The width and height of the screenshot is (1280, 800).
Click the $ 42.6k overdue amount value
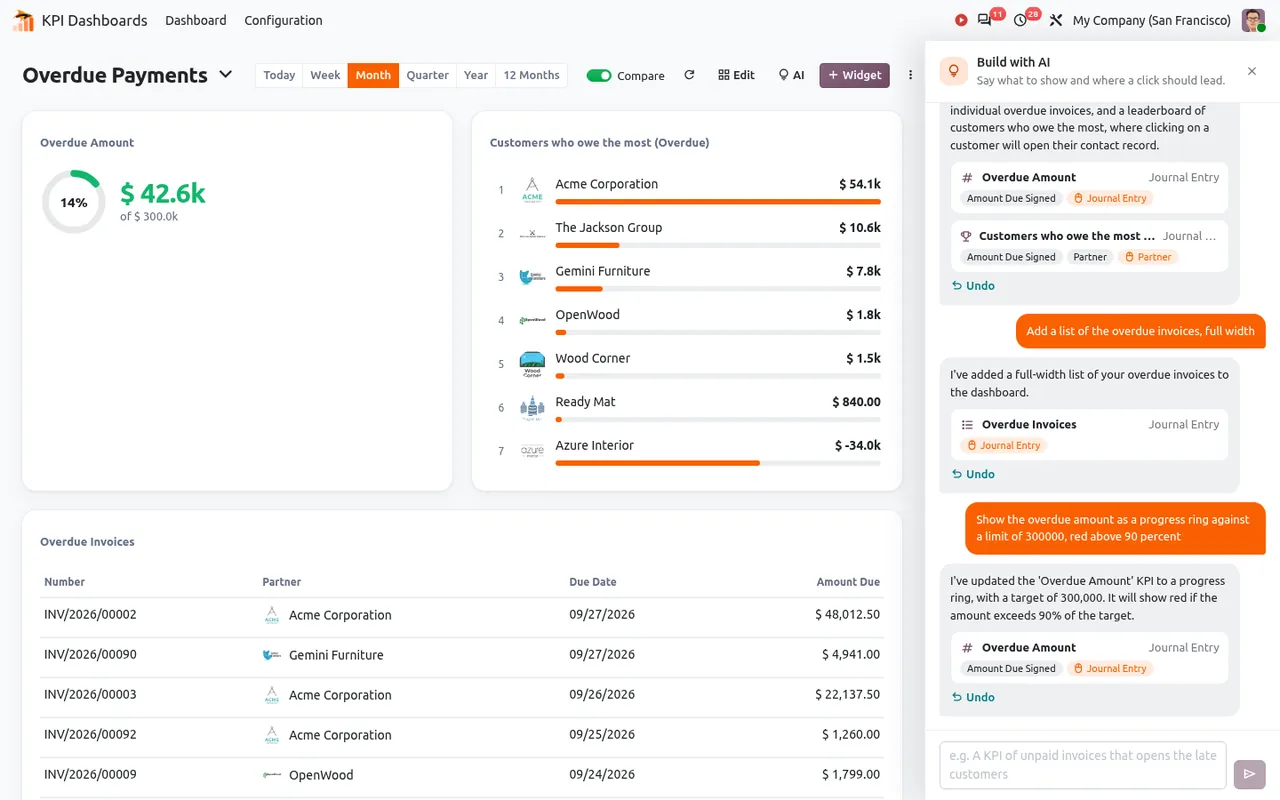[163, 193]
